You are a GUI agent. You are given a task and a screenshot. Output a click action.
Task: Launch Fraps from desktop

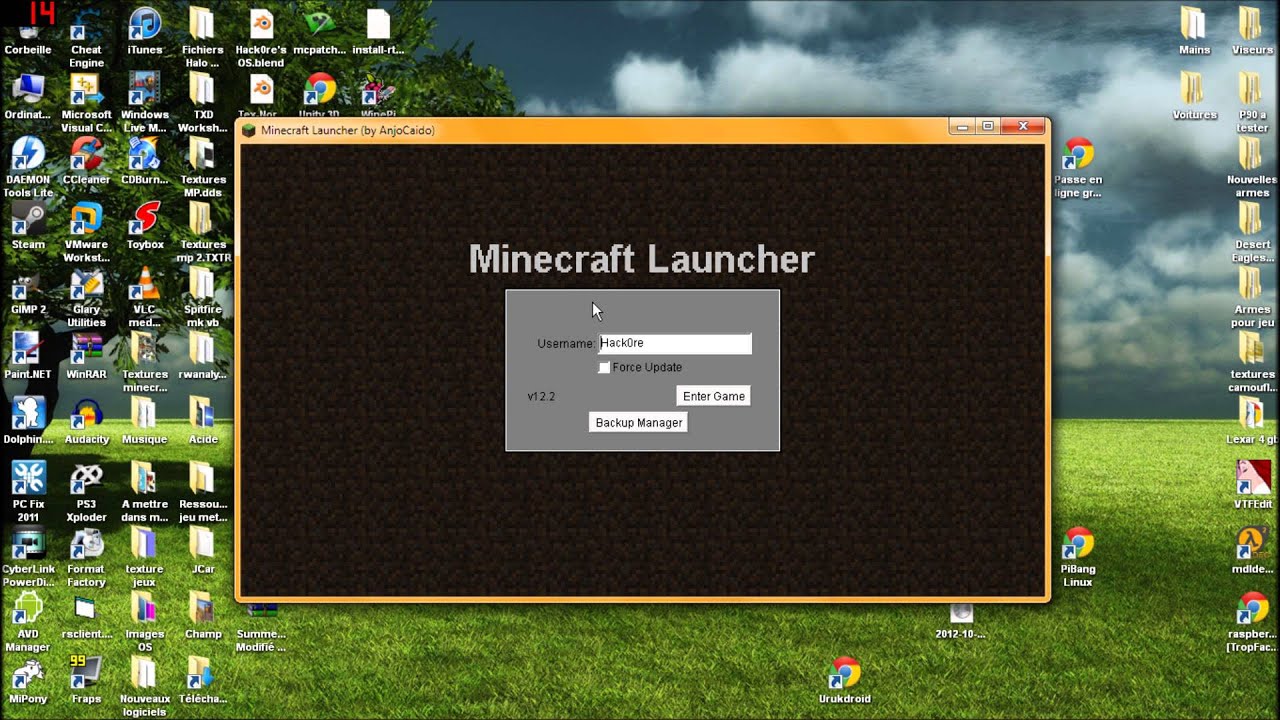[86, 680]
